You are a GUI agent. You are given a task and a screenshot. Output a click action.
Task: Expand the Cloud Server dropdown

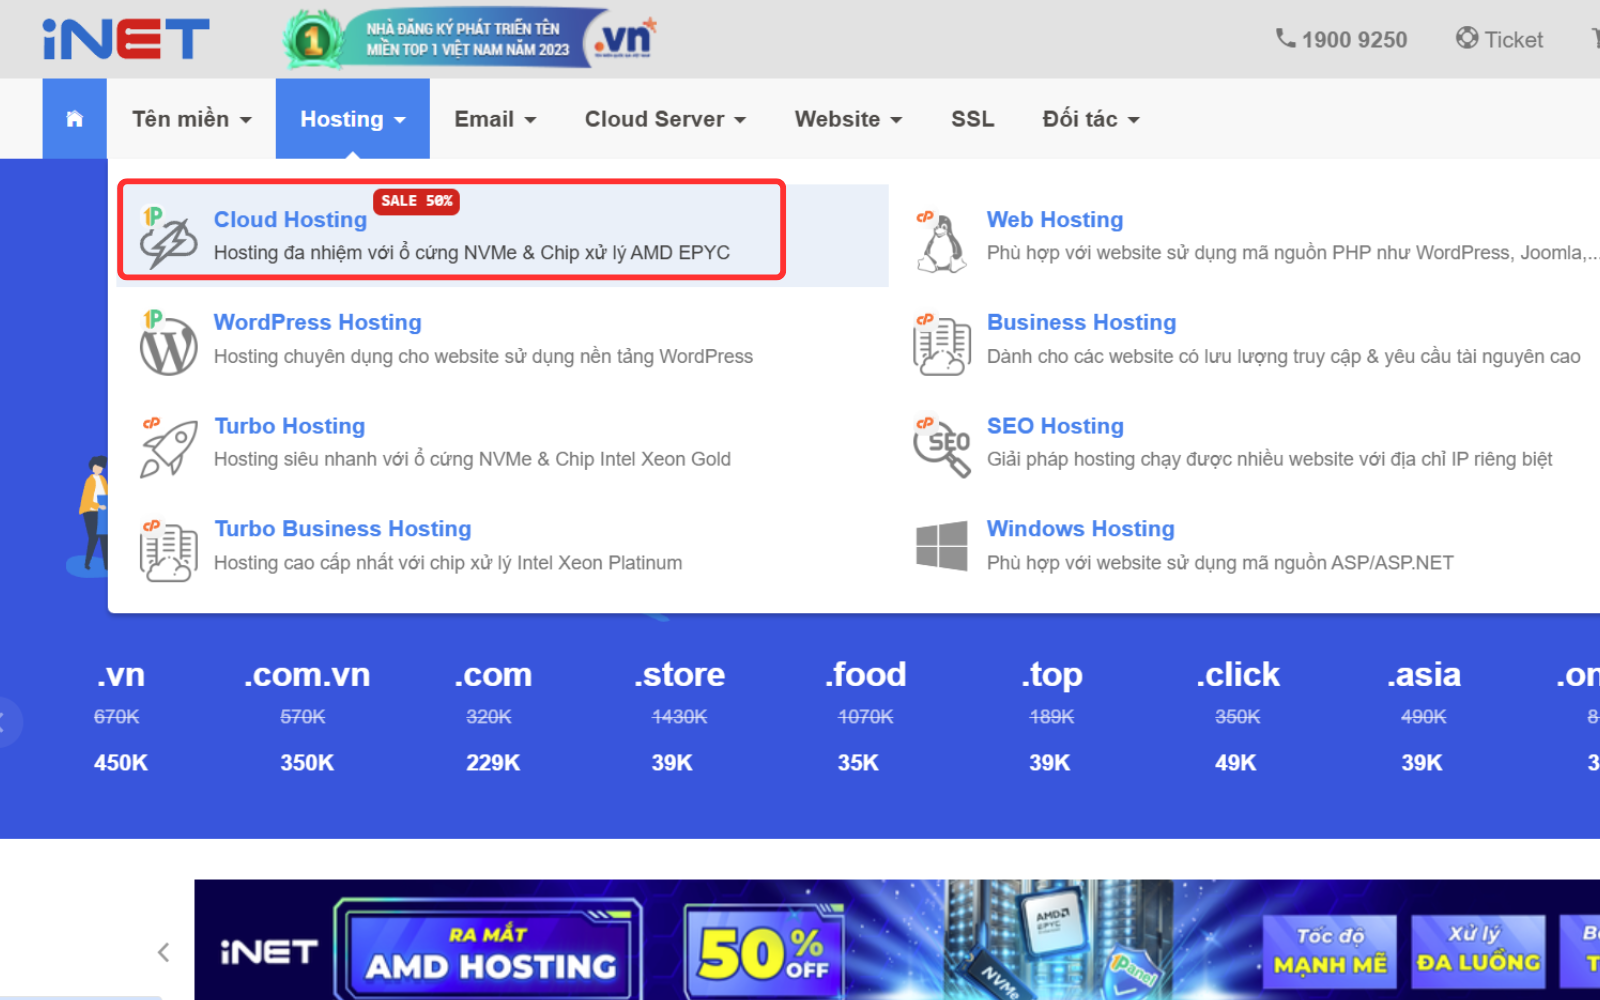pos(665,119)
